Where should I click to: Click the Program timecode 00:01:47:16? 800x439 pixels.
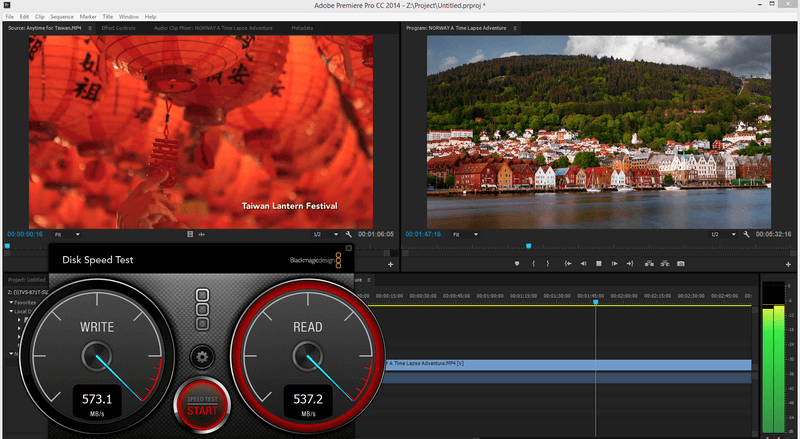coord(423,234)
